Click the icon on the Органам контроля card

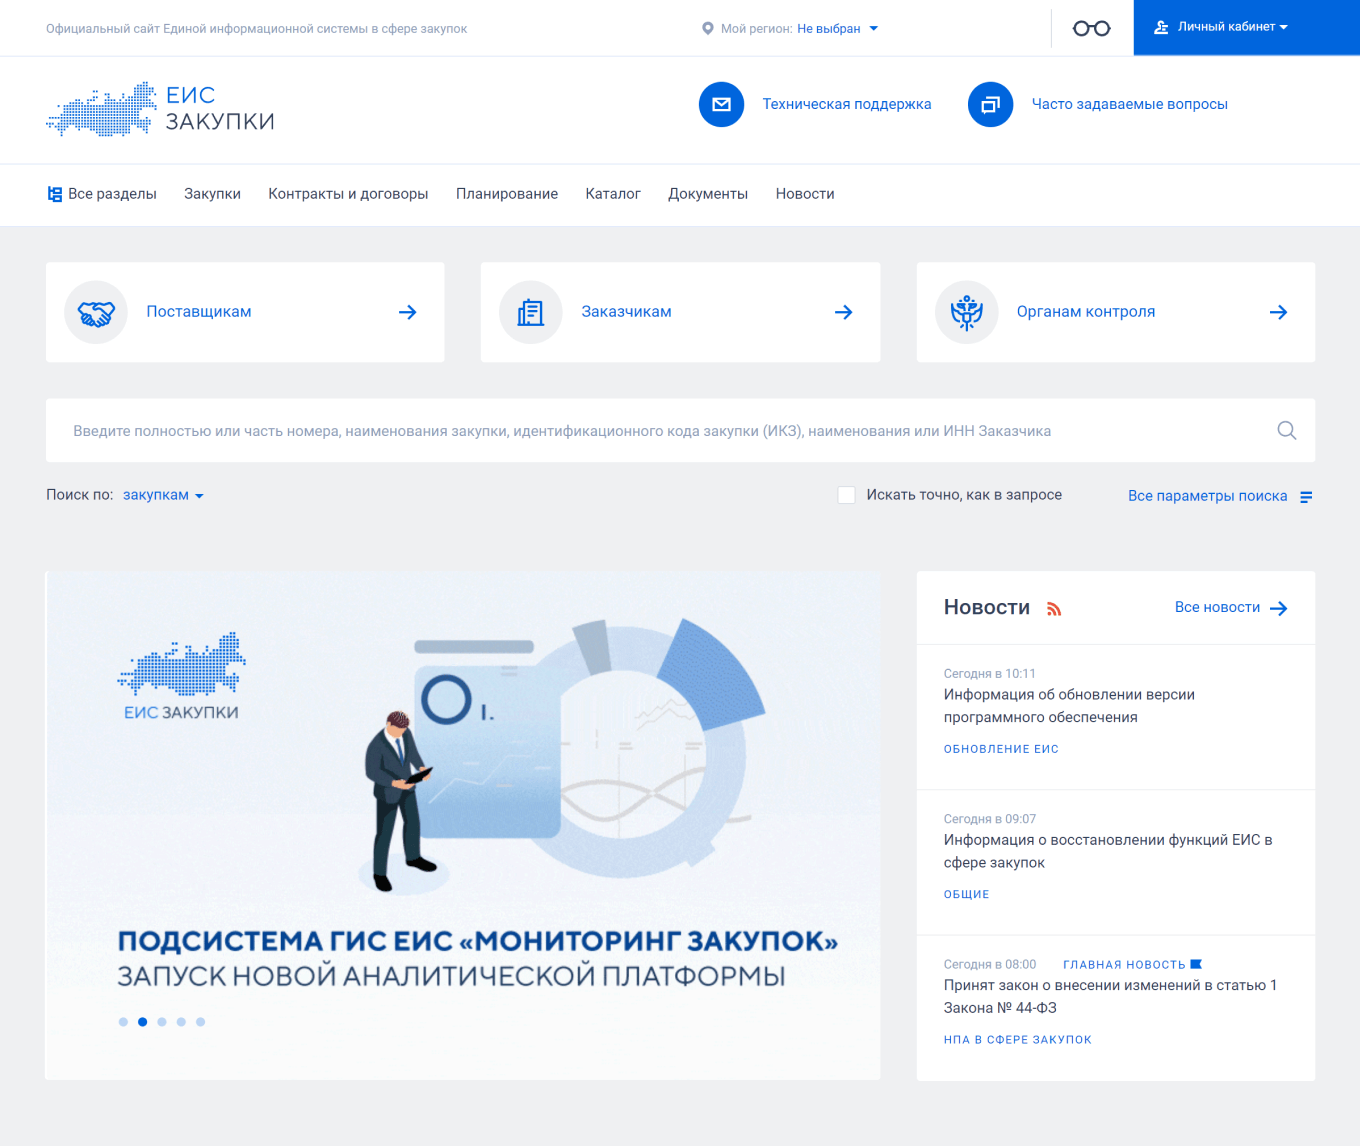coord(966,311)
